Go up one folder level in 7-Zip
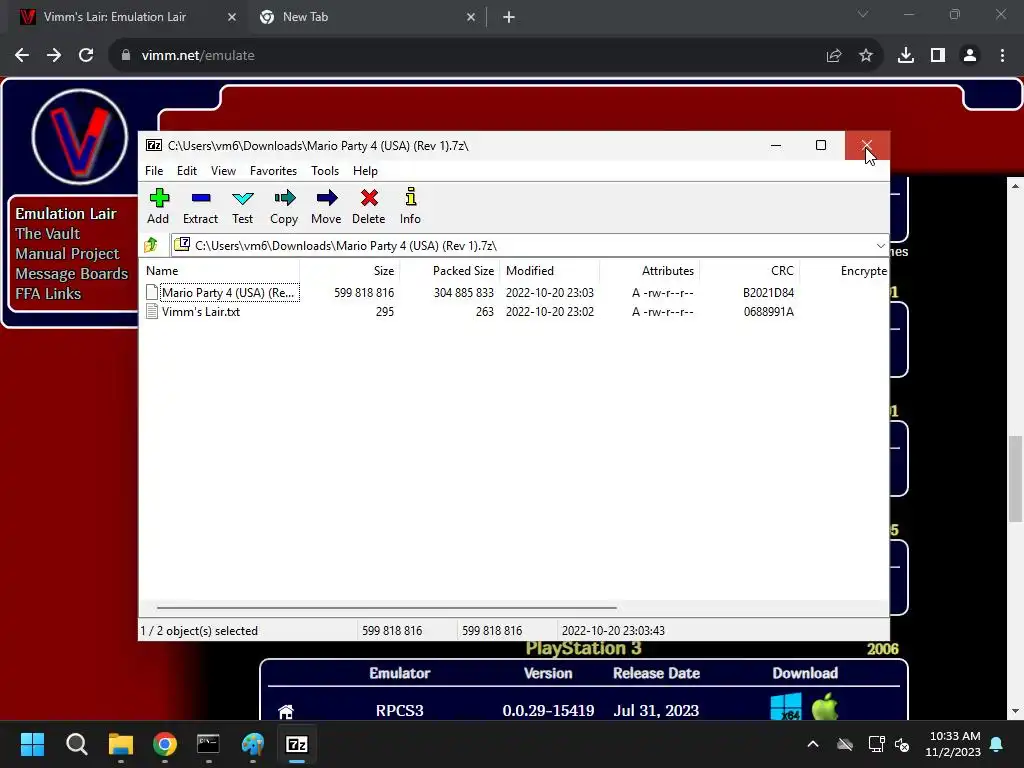The height and width of the screenshot is (768, 1024). [x=152, y=245]
